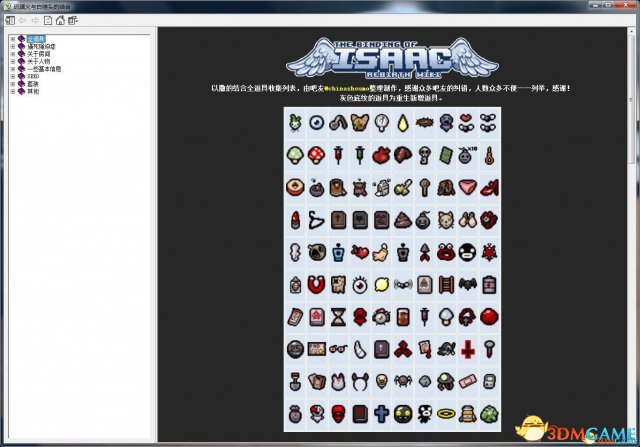Select the SEED topic label

coord(33,76)
